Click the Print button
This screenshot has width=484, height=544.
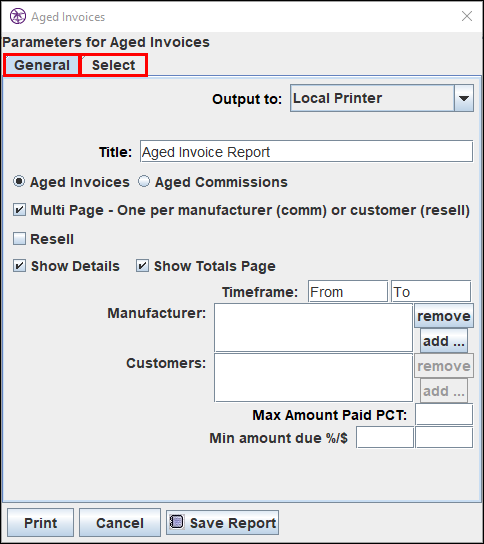click(x=41, y=523)
